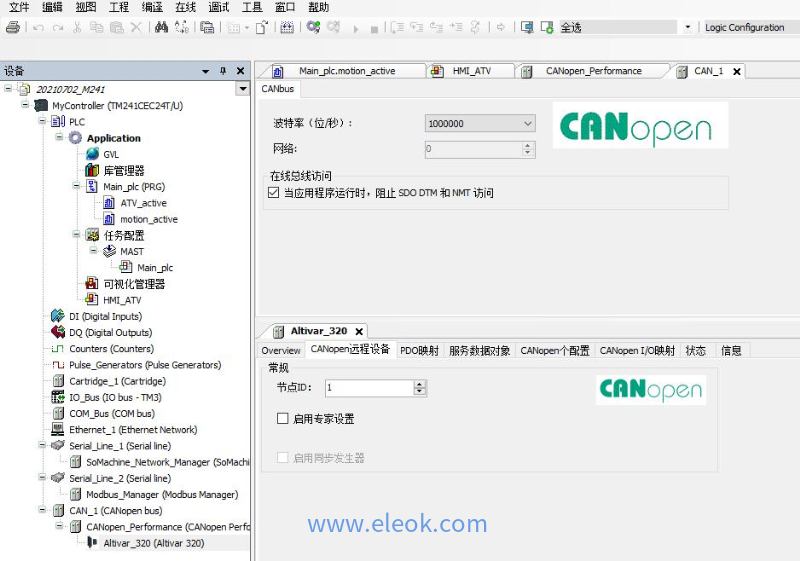The height and width of the screenshot is (561, 800).
Task: Click the print icon in the toolbar
Action: 12,28
